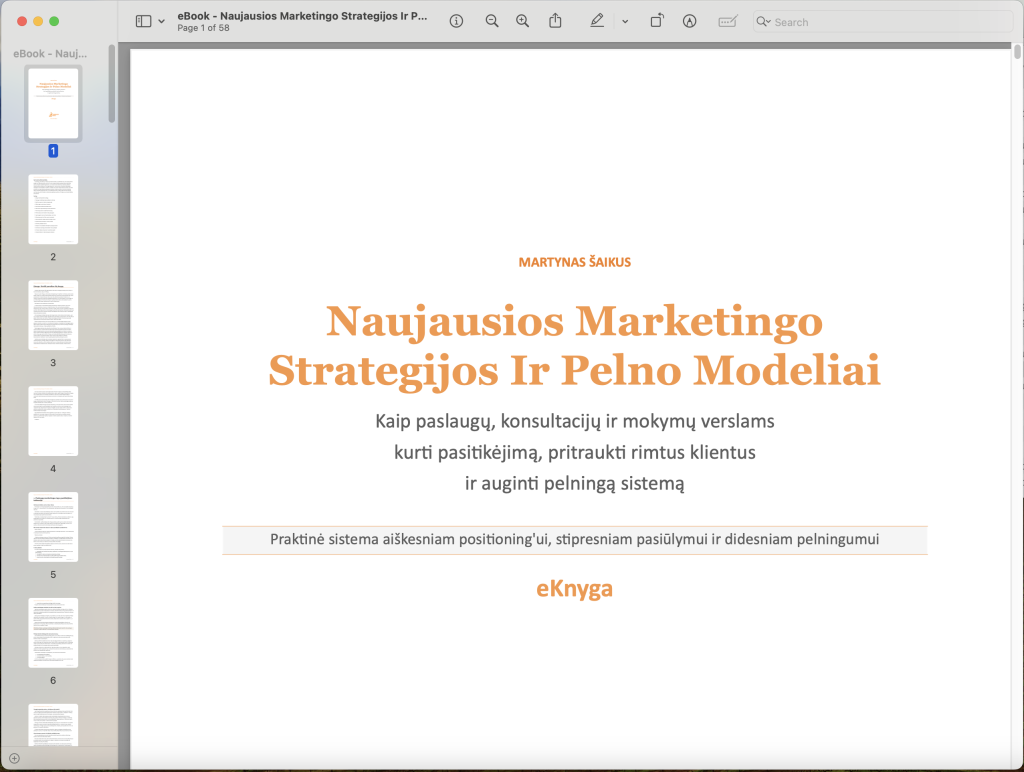1024x772 pixels.
Task: Click the title line "Naujausios Marketingo"
Action: (x=574, y=321)
